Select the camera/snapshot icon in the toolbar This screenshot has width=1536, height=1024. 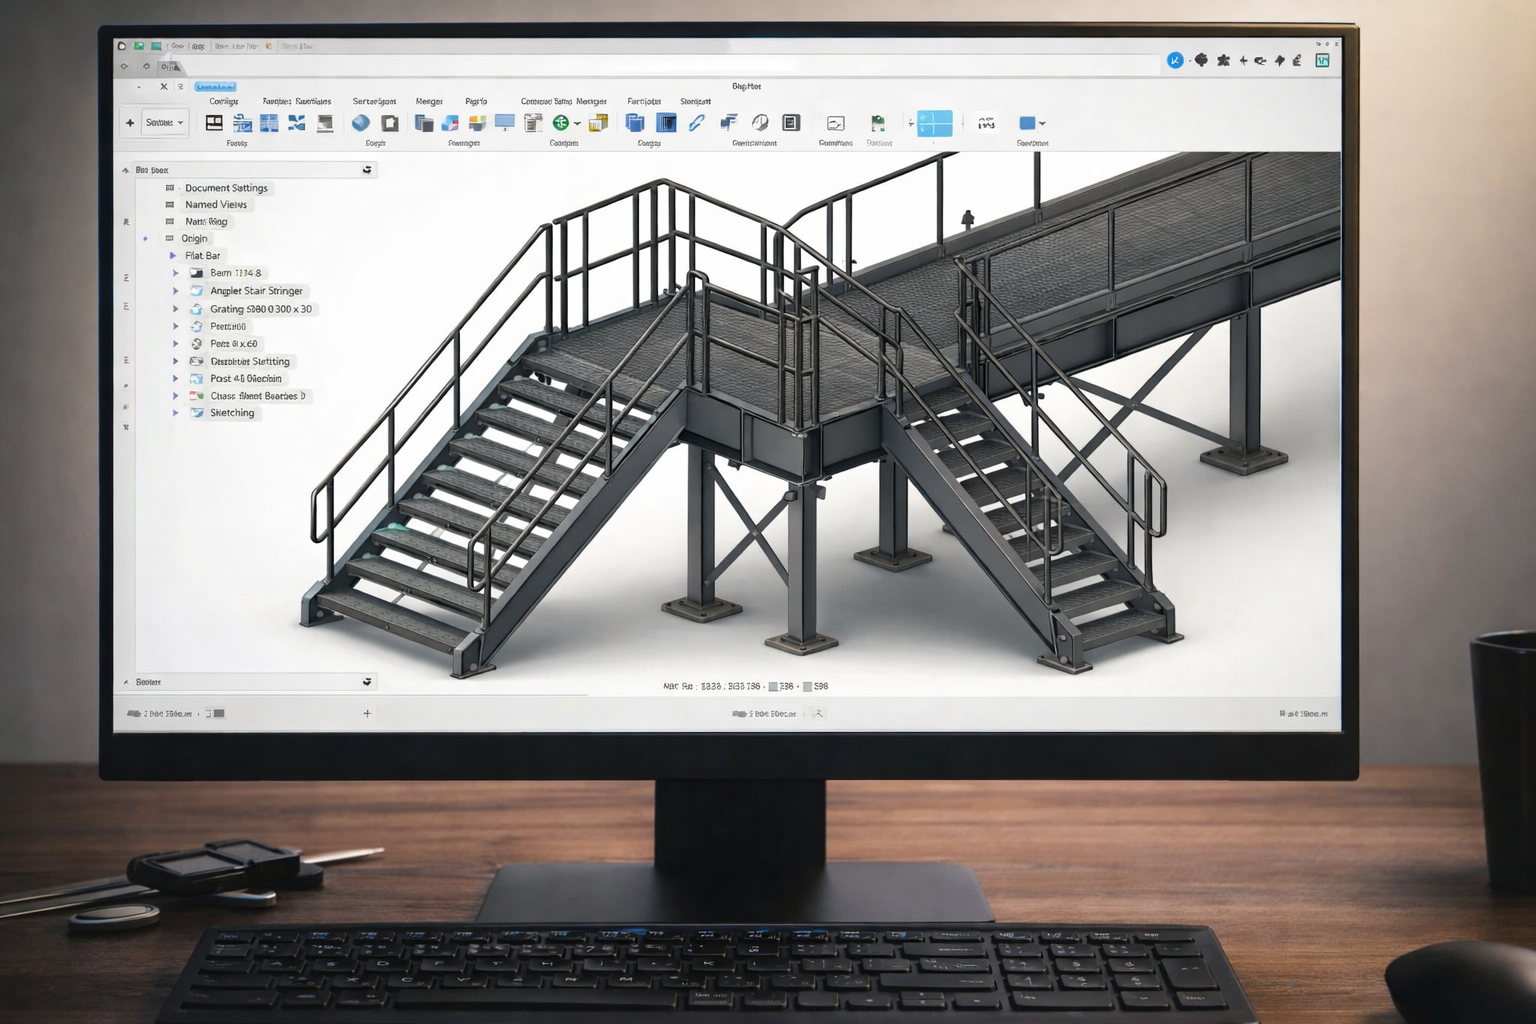coord(836,125)
